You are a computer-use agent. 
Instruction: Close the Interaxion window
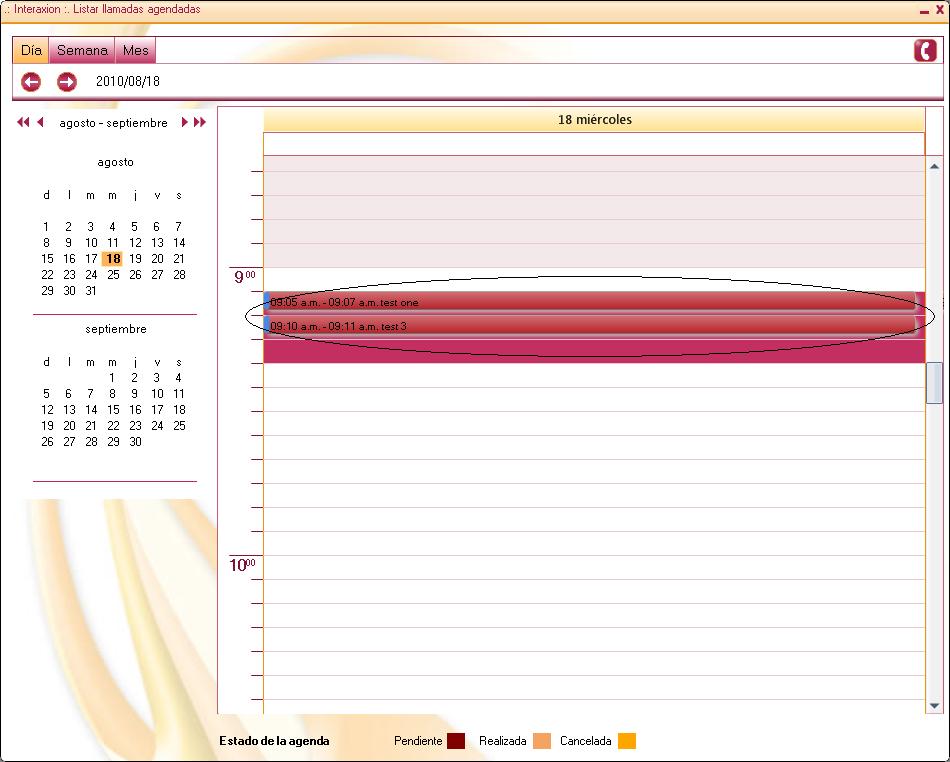tap(940, 10)
